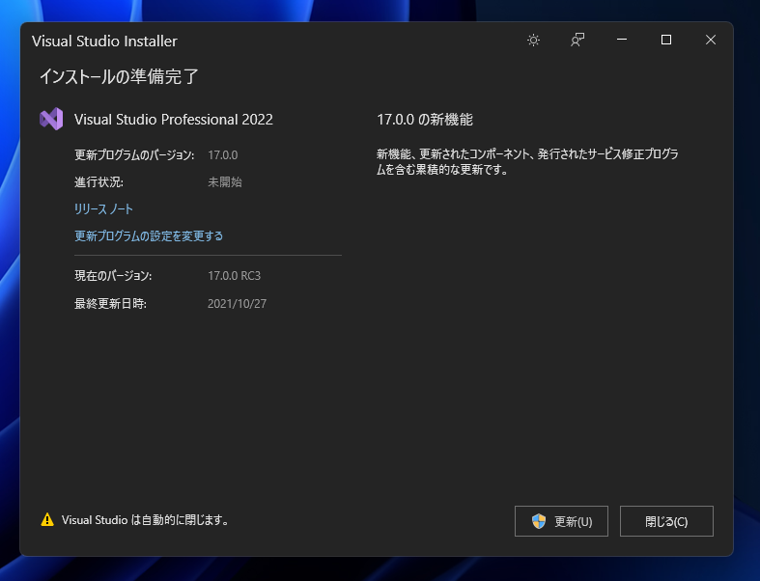The height and width of the screenshot is (581, 760).
Task: Open 更新プログラムの設定を変更する link
Action: click(148, 236)
